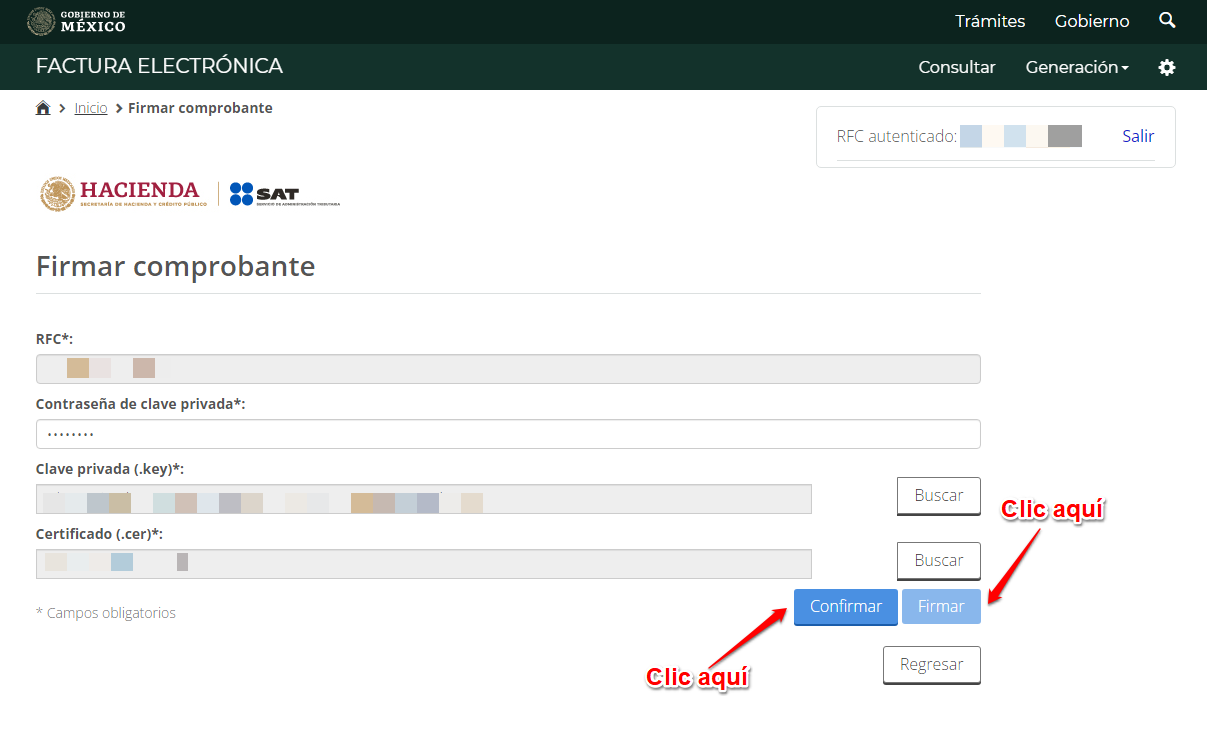Click the Certificado (.cer) file field
Viewport: 1207px width, 735px height.
tap(424, 564)
